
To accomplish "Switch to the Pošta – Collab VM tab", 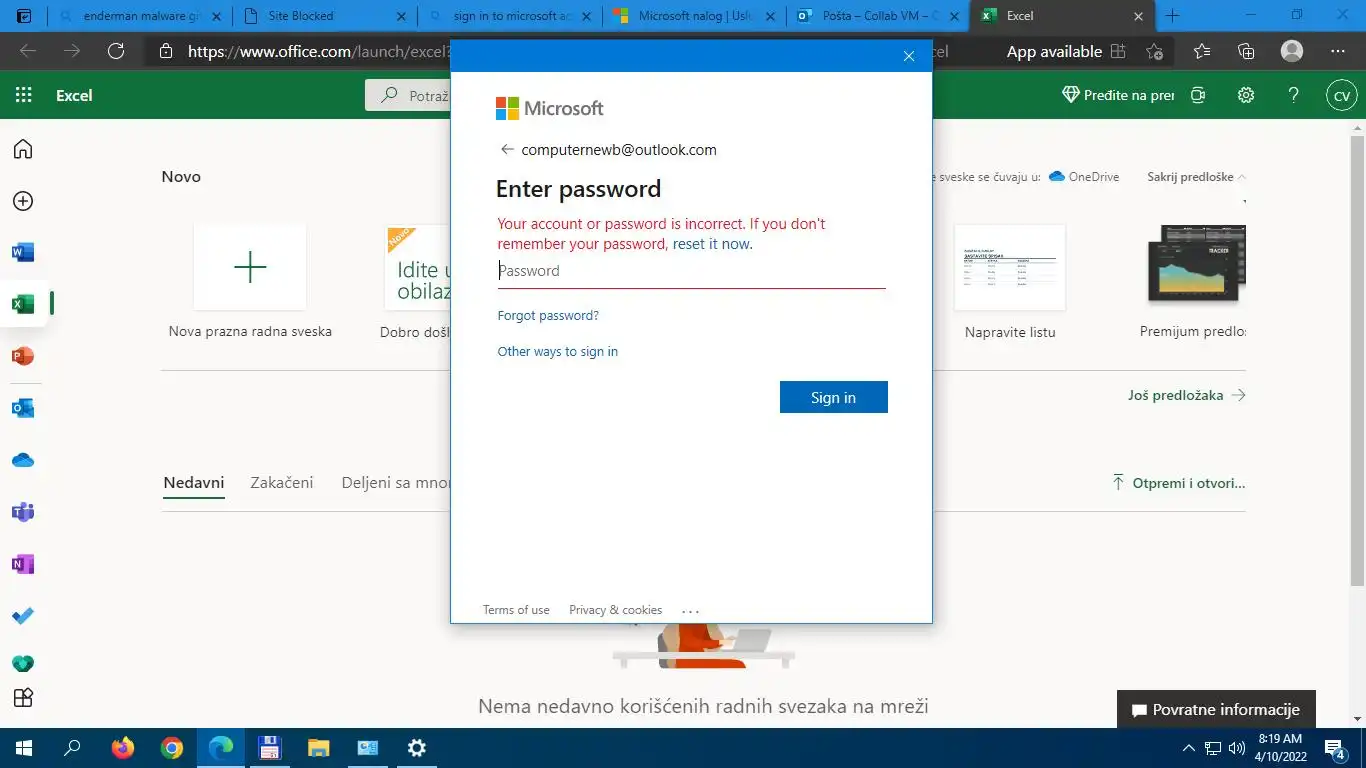I will click(877, 16).
